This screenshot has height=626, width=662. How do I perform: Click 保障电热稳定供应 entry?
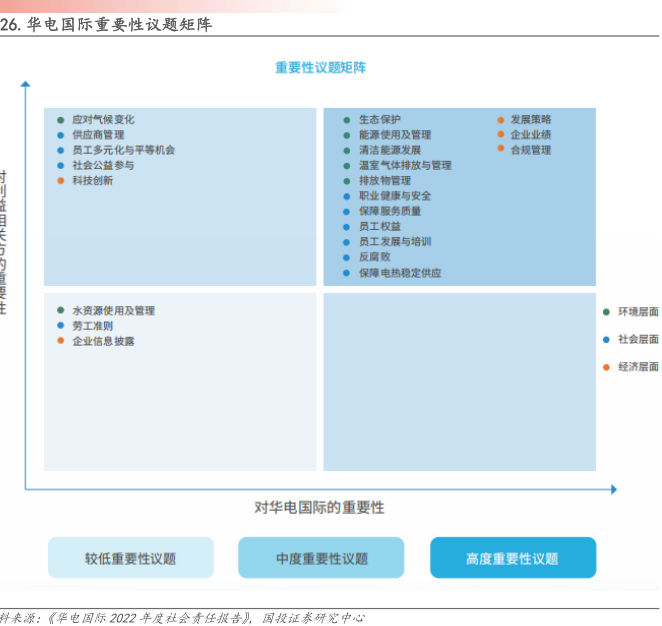pos(400,273)
